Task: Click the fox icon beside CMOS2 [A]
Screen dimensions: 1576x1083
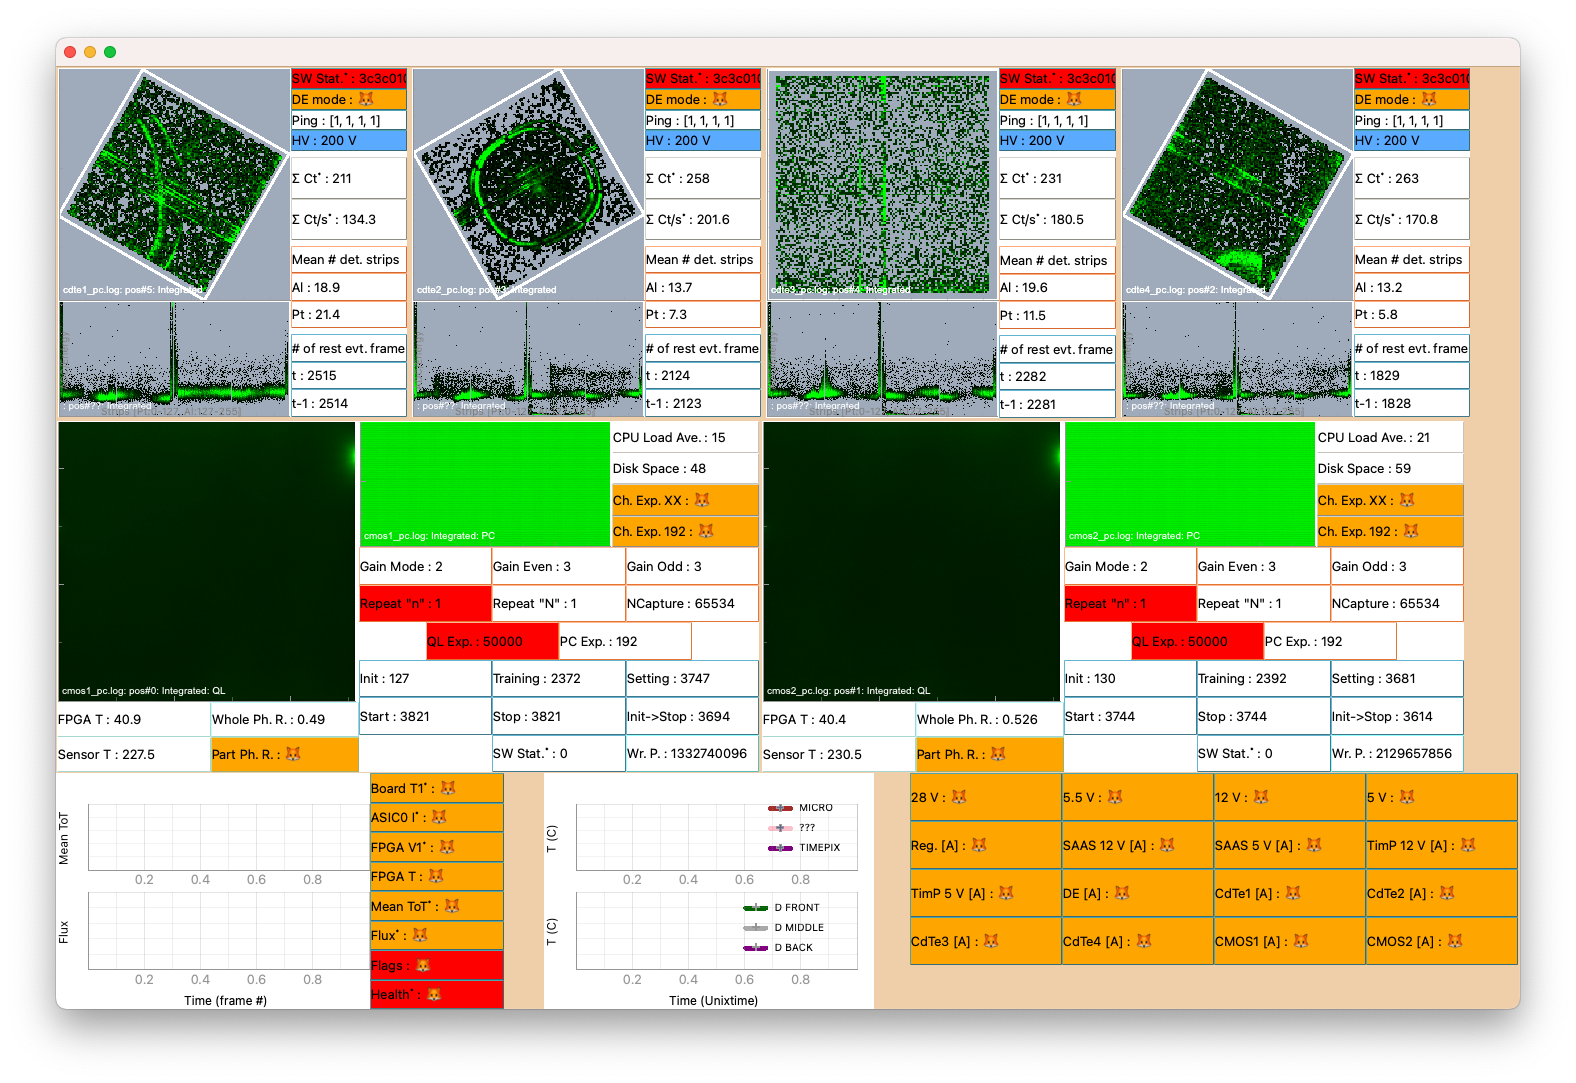Action: [1455, 941]
